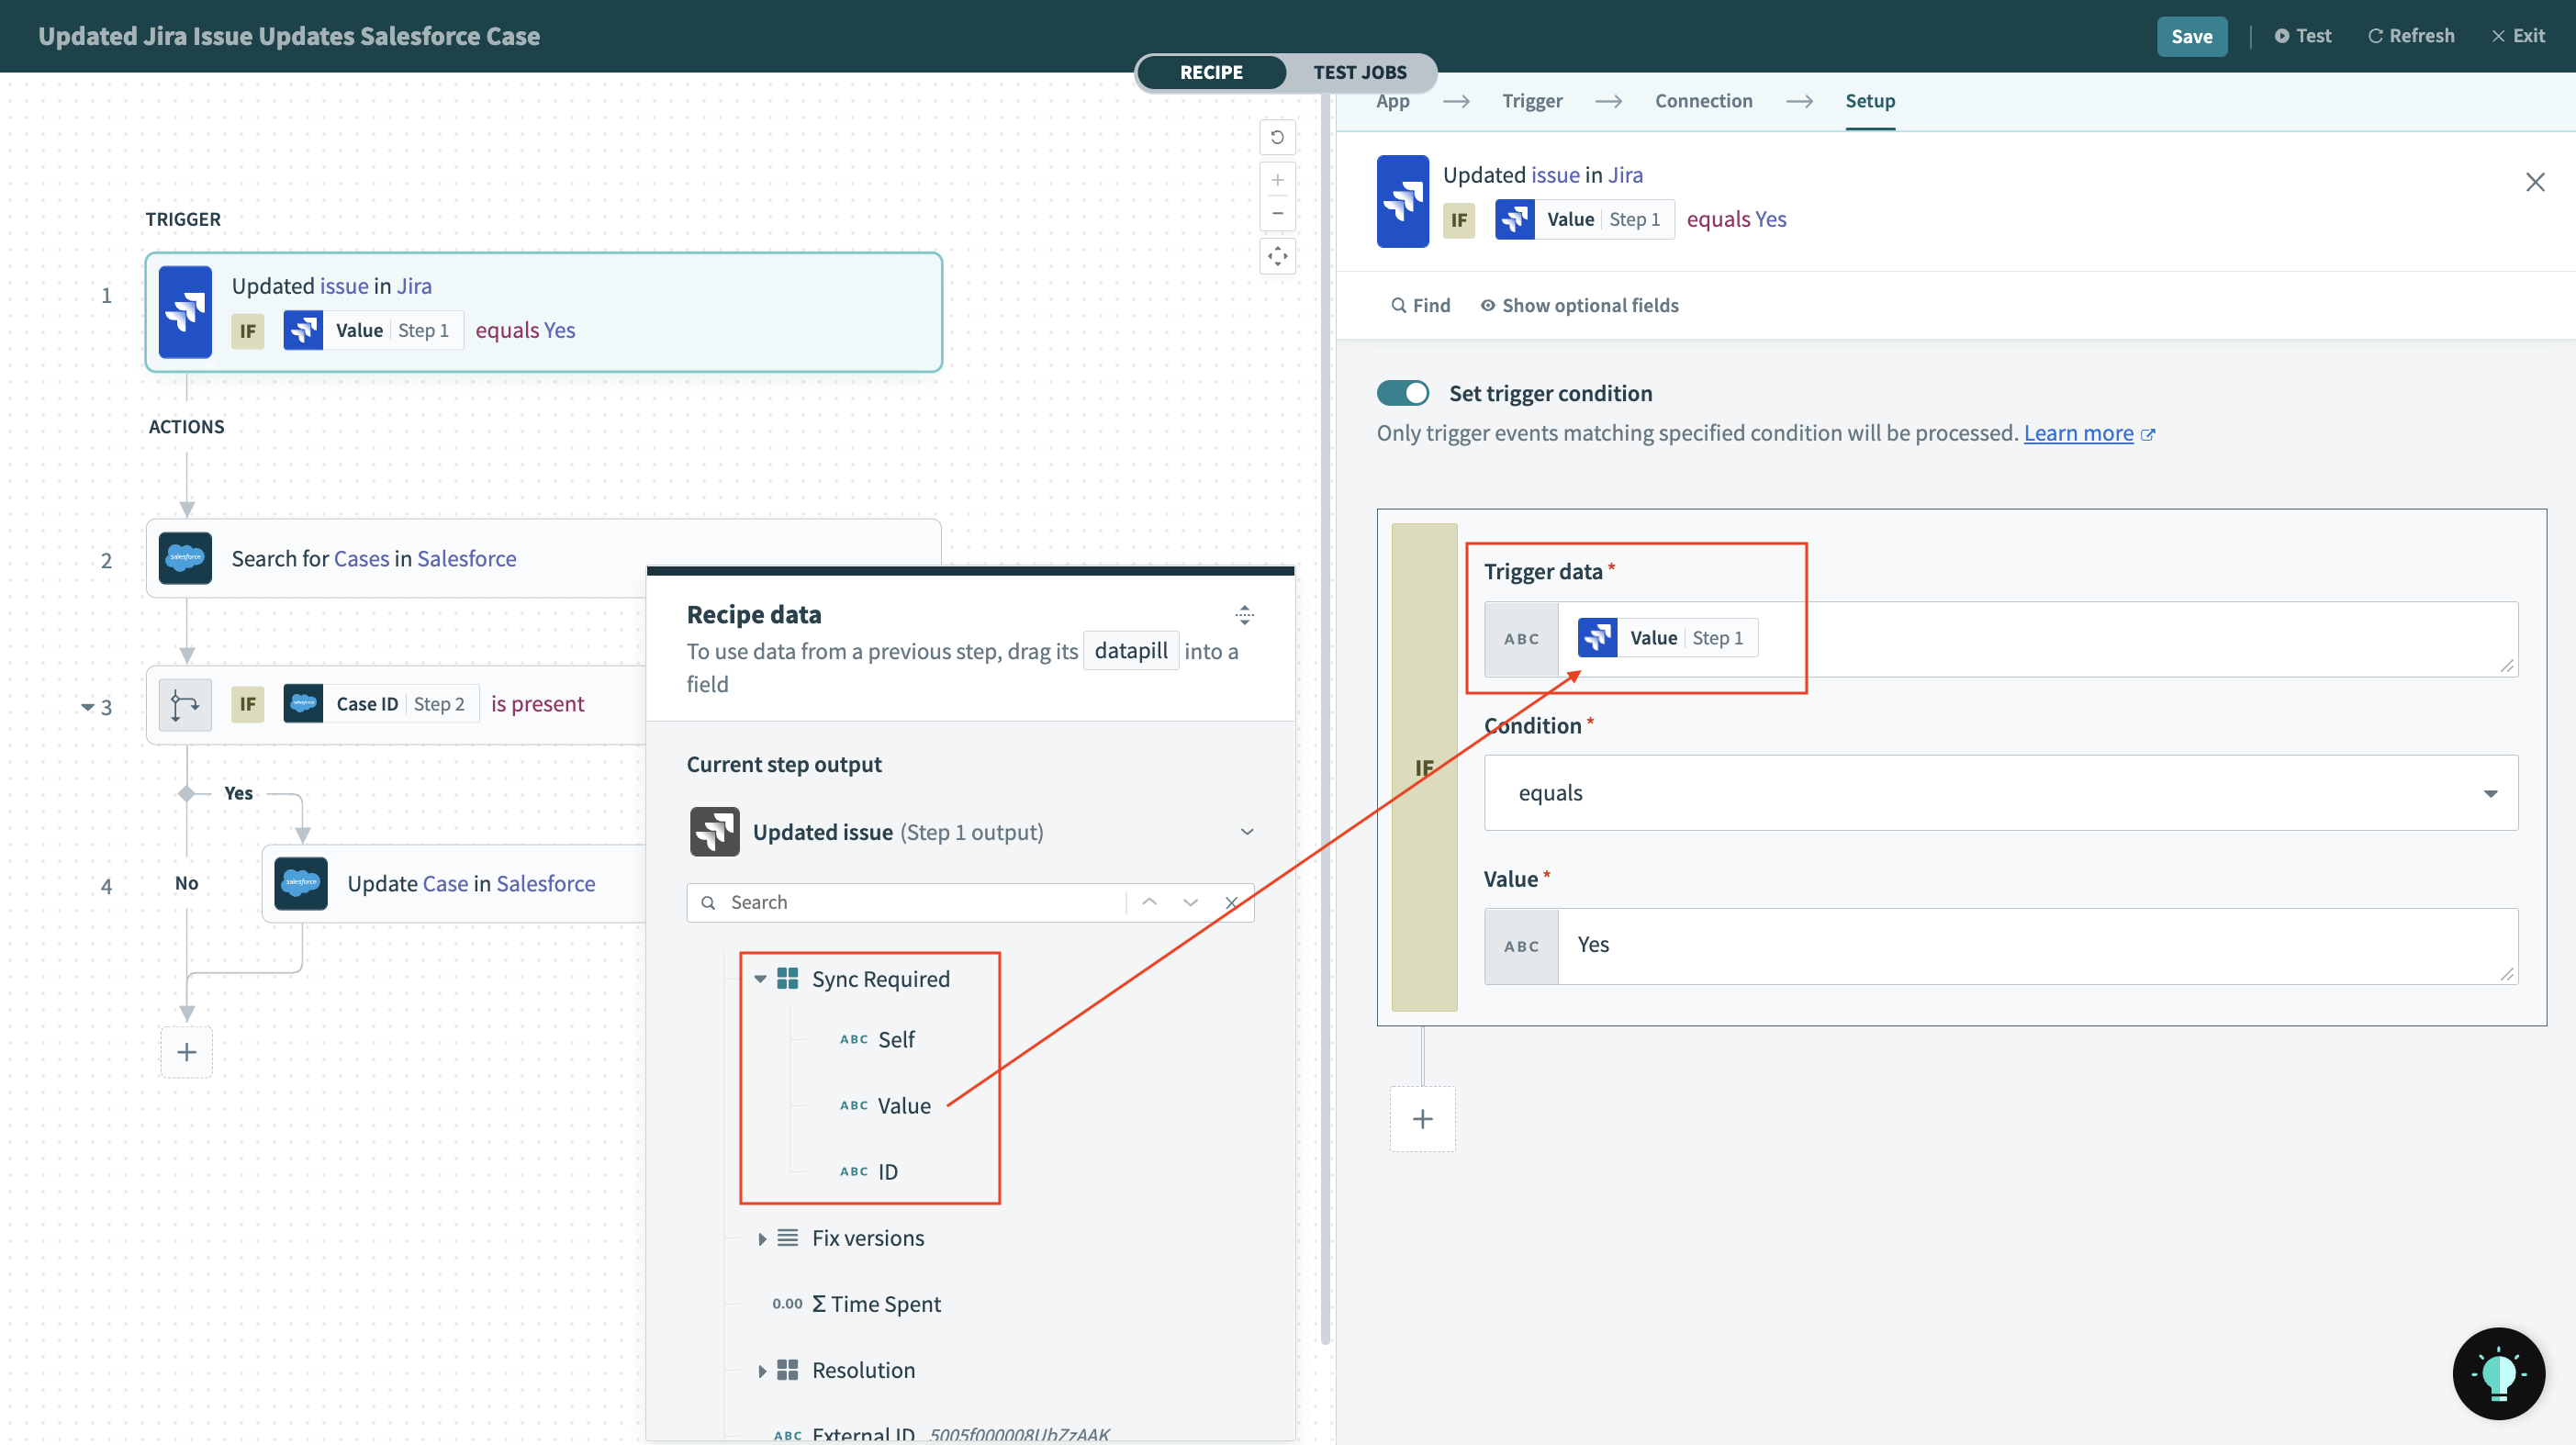Reset the canvas view with the circular arrow icon

coord(1277,137)
